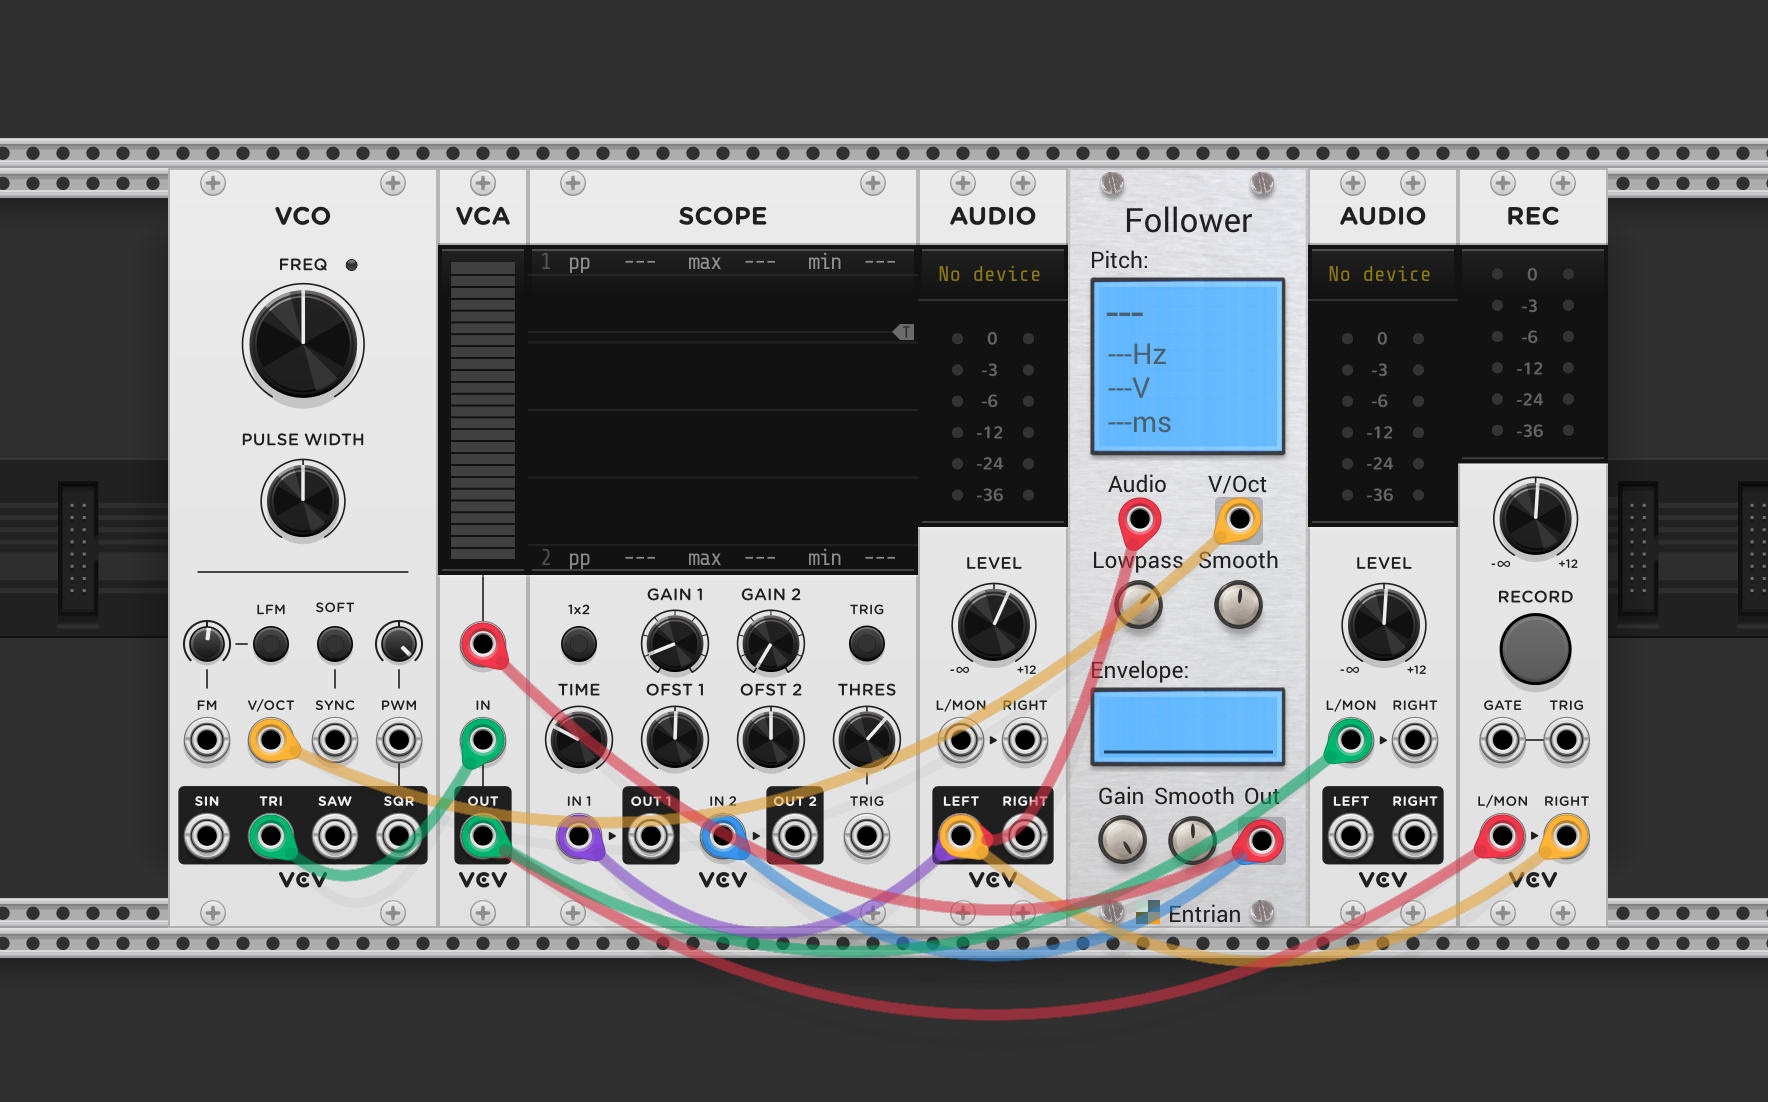Click the SCOPE OFST 2 knob
Viewport: 1768px width, 1102px height.
pos(771,741)
